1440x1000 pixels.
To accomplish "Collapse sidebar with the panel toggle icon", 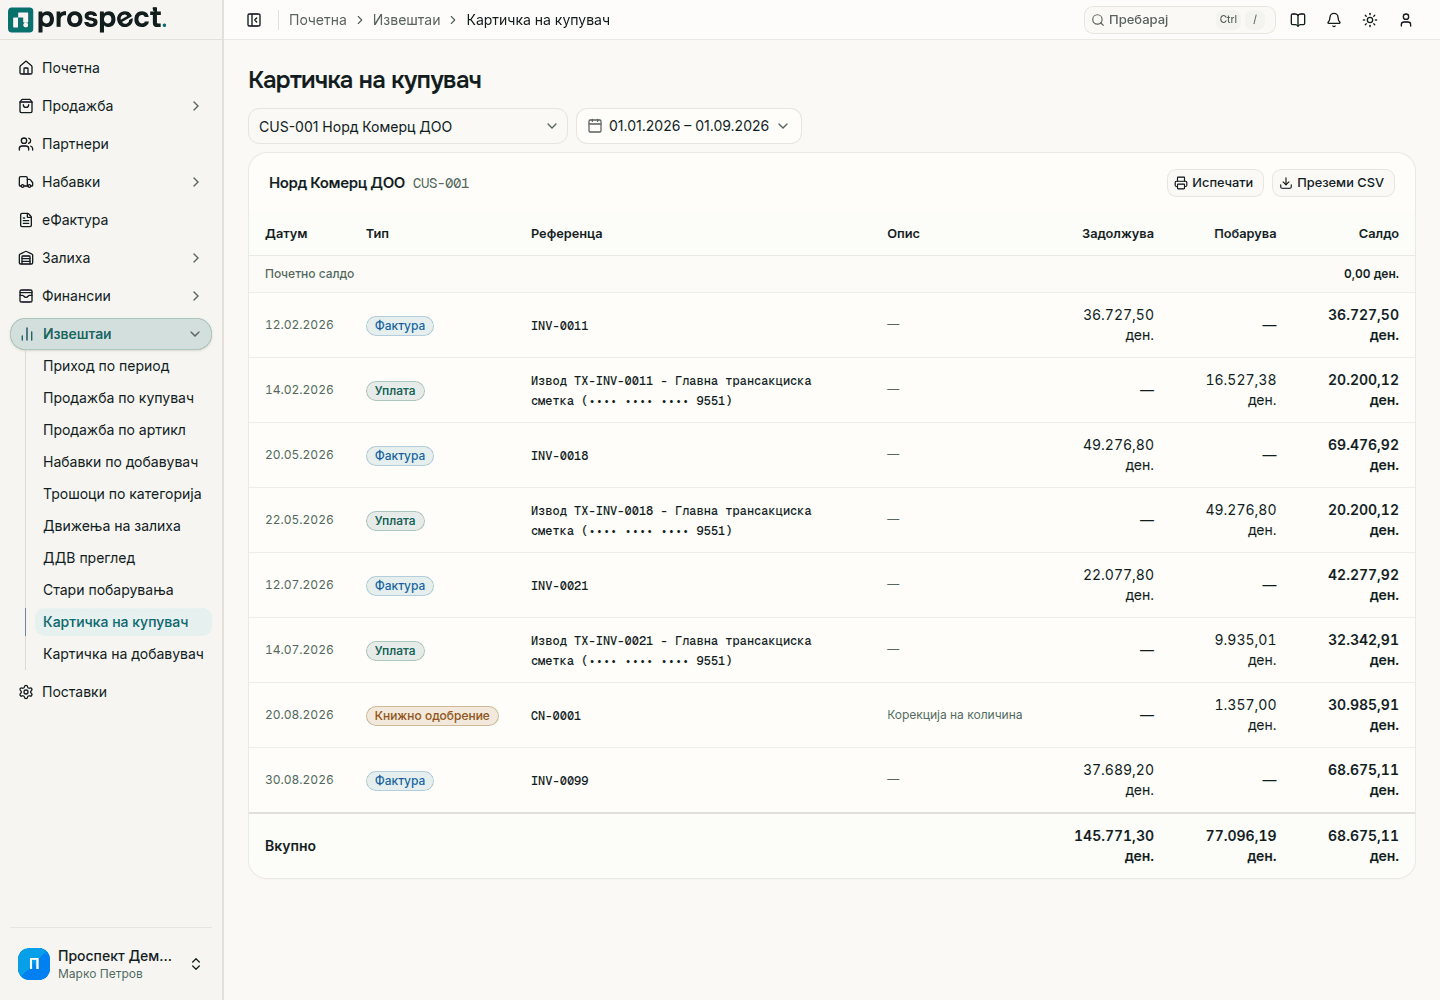I will coord(254,20).
